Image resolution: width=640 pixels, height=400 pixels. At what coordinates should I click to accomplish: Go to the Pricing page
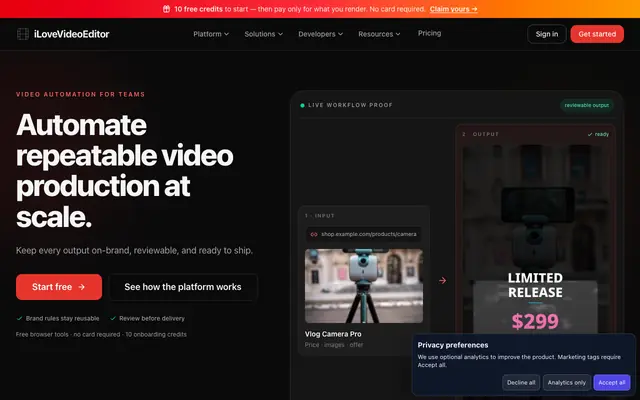pyautogui.click(x=429, y=33)
